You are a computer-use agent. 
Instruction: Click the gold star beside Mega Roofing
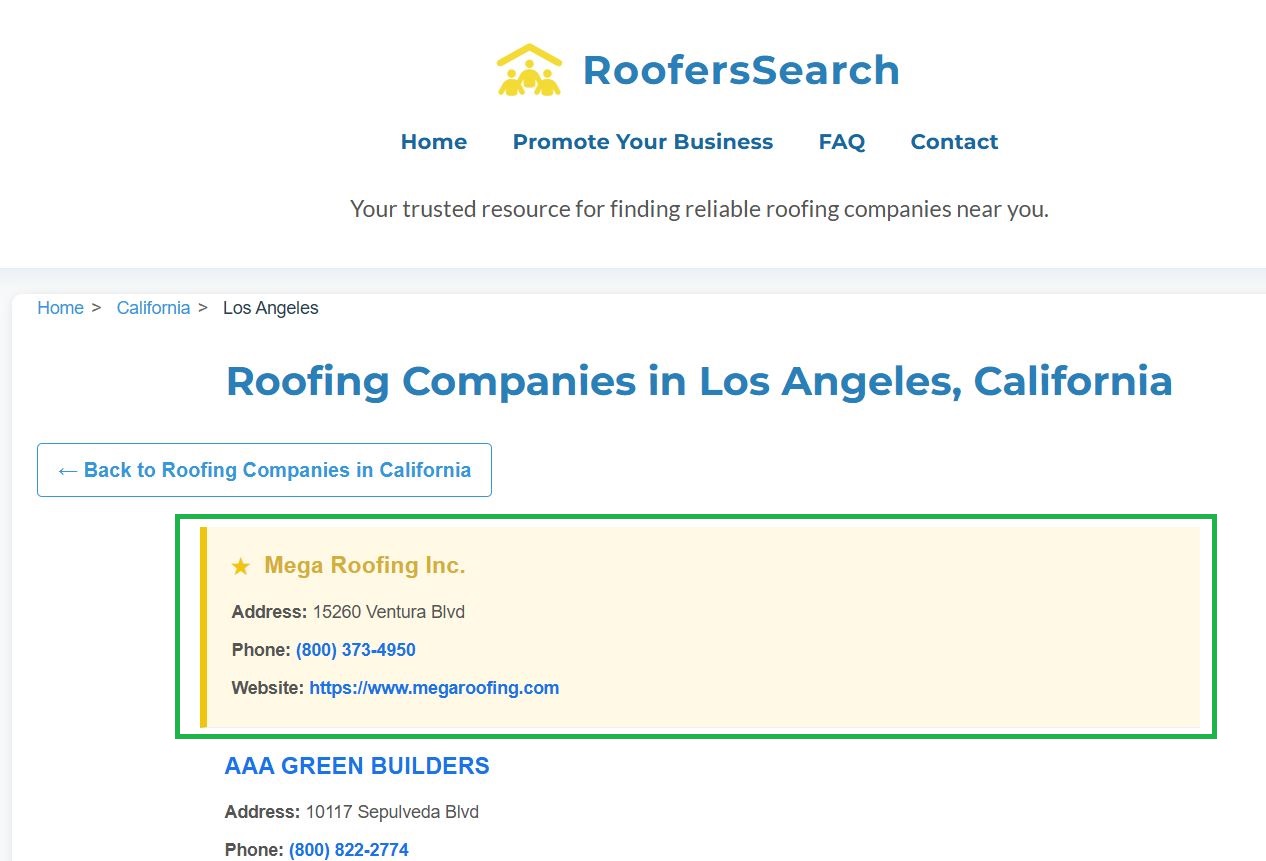point(240,567)
